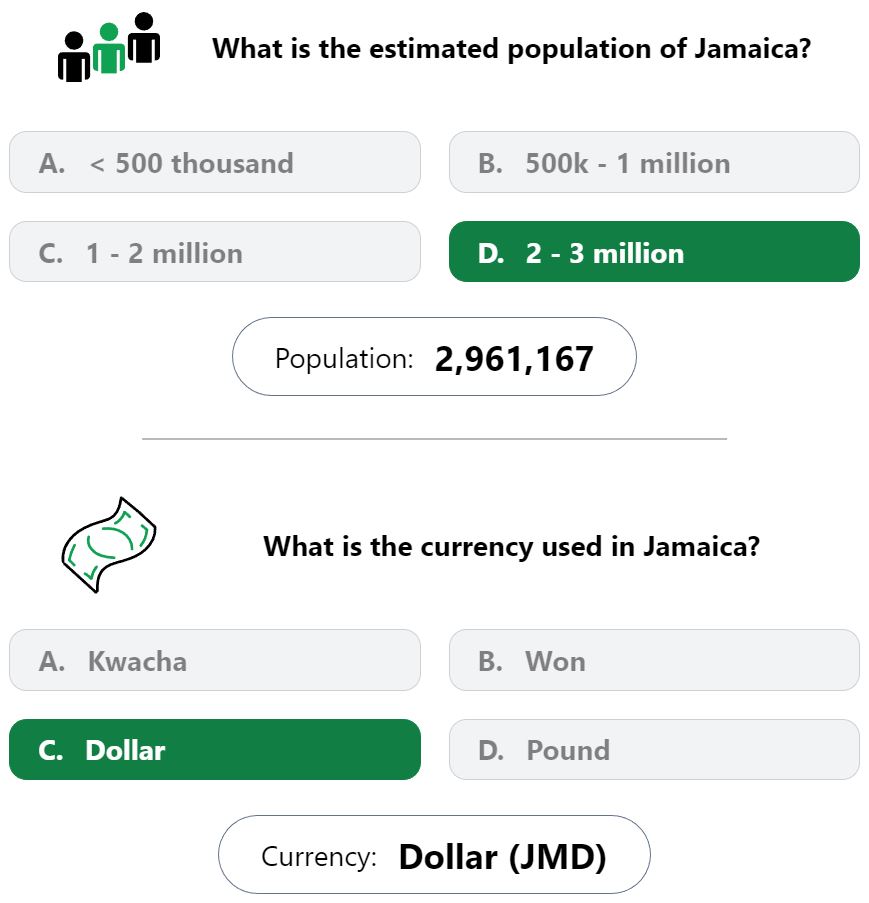Click the banknote currency icon

coord(109,545)
